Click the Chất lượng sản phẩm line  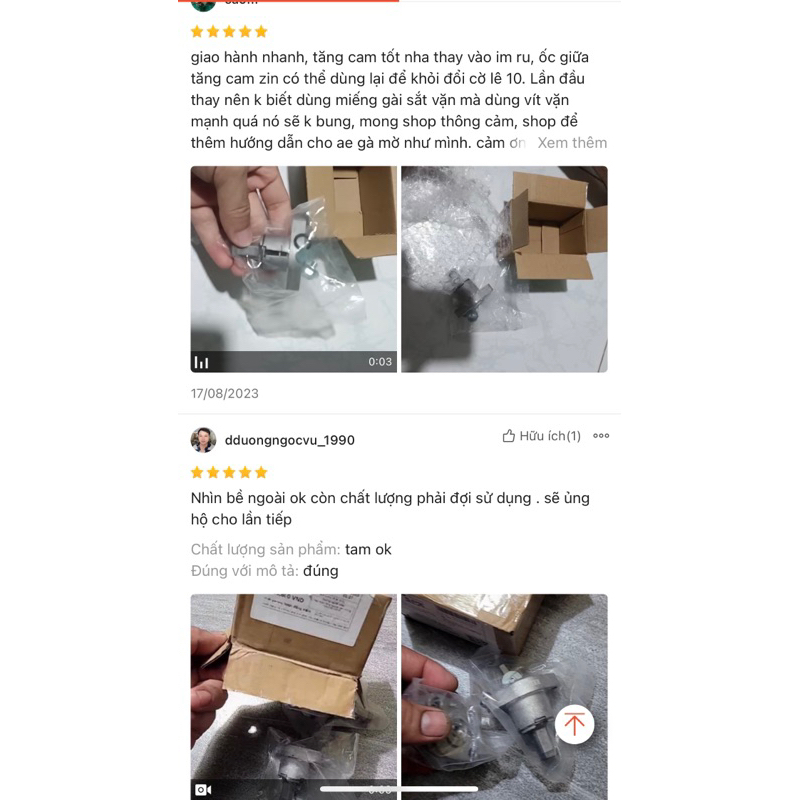click(x=291, y=549)
